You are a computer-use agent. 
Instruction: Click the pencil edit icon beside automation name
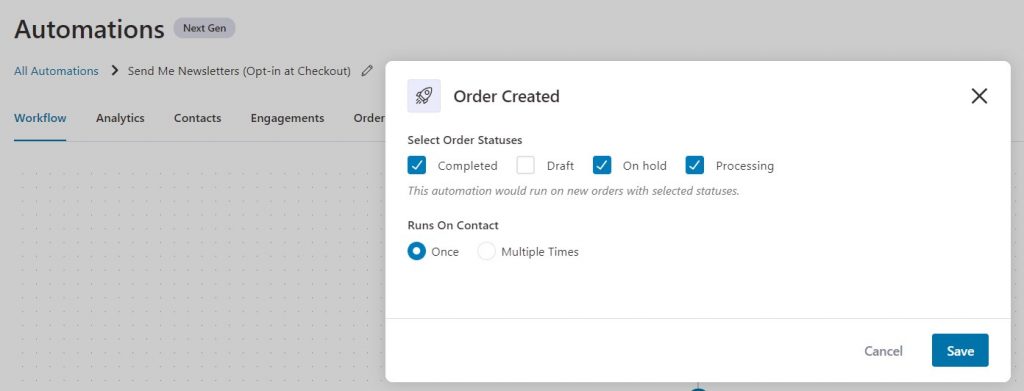coord(367,70)
